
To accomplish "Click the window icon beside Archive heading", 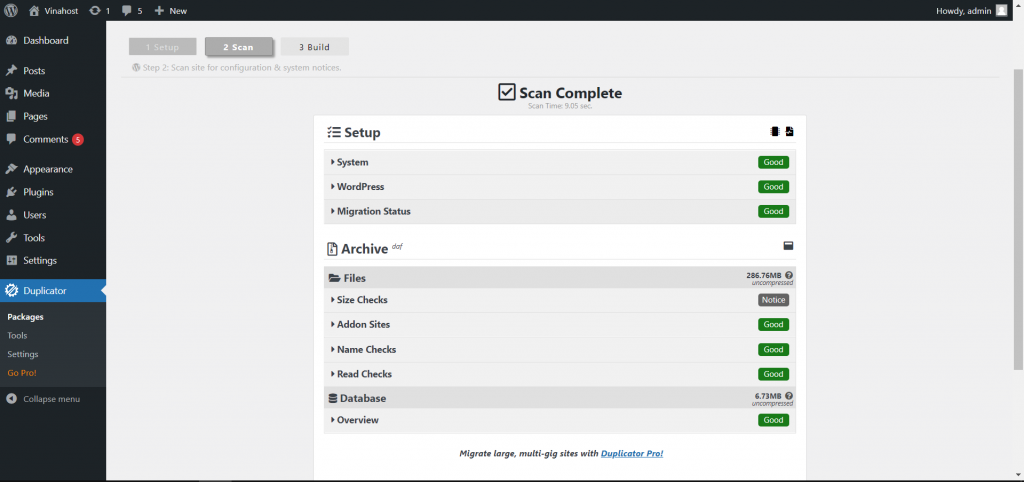I will tap(788, 246).
